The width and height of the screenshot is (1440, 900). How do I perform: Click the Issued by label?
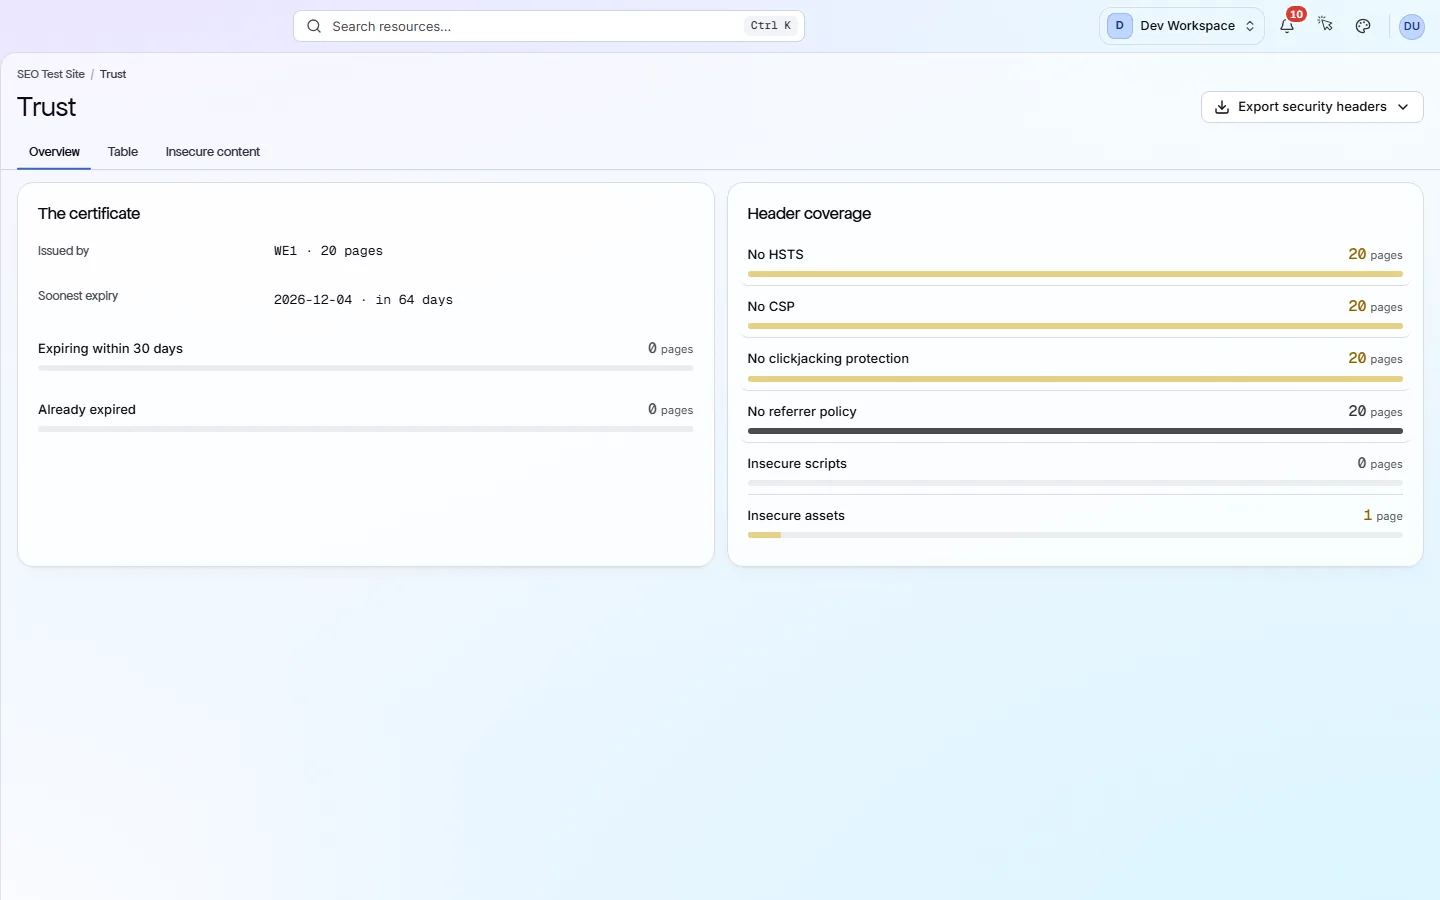click(x=63, y=251)
